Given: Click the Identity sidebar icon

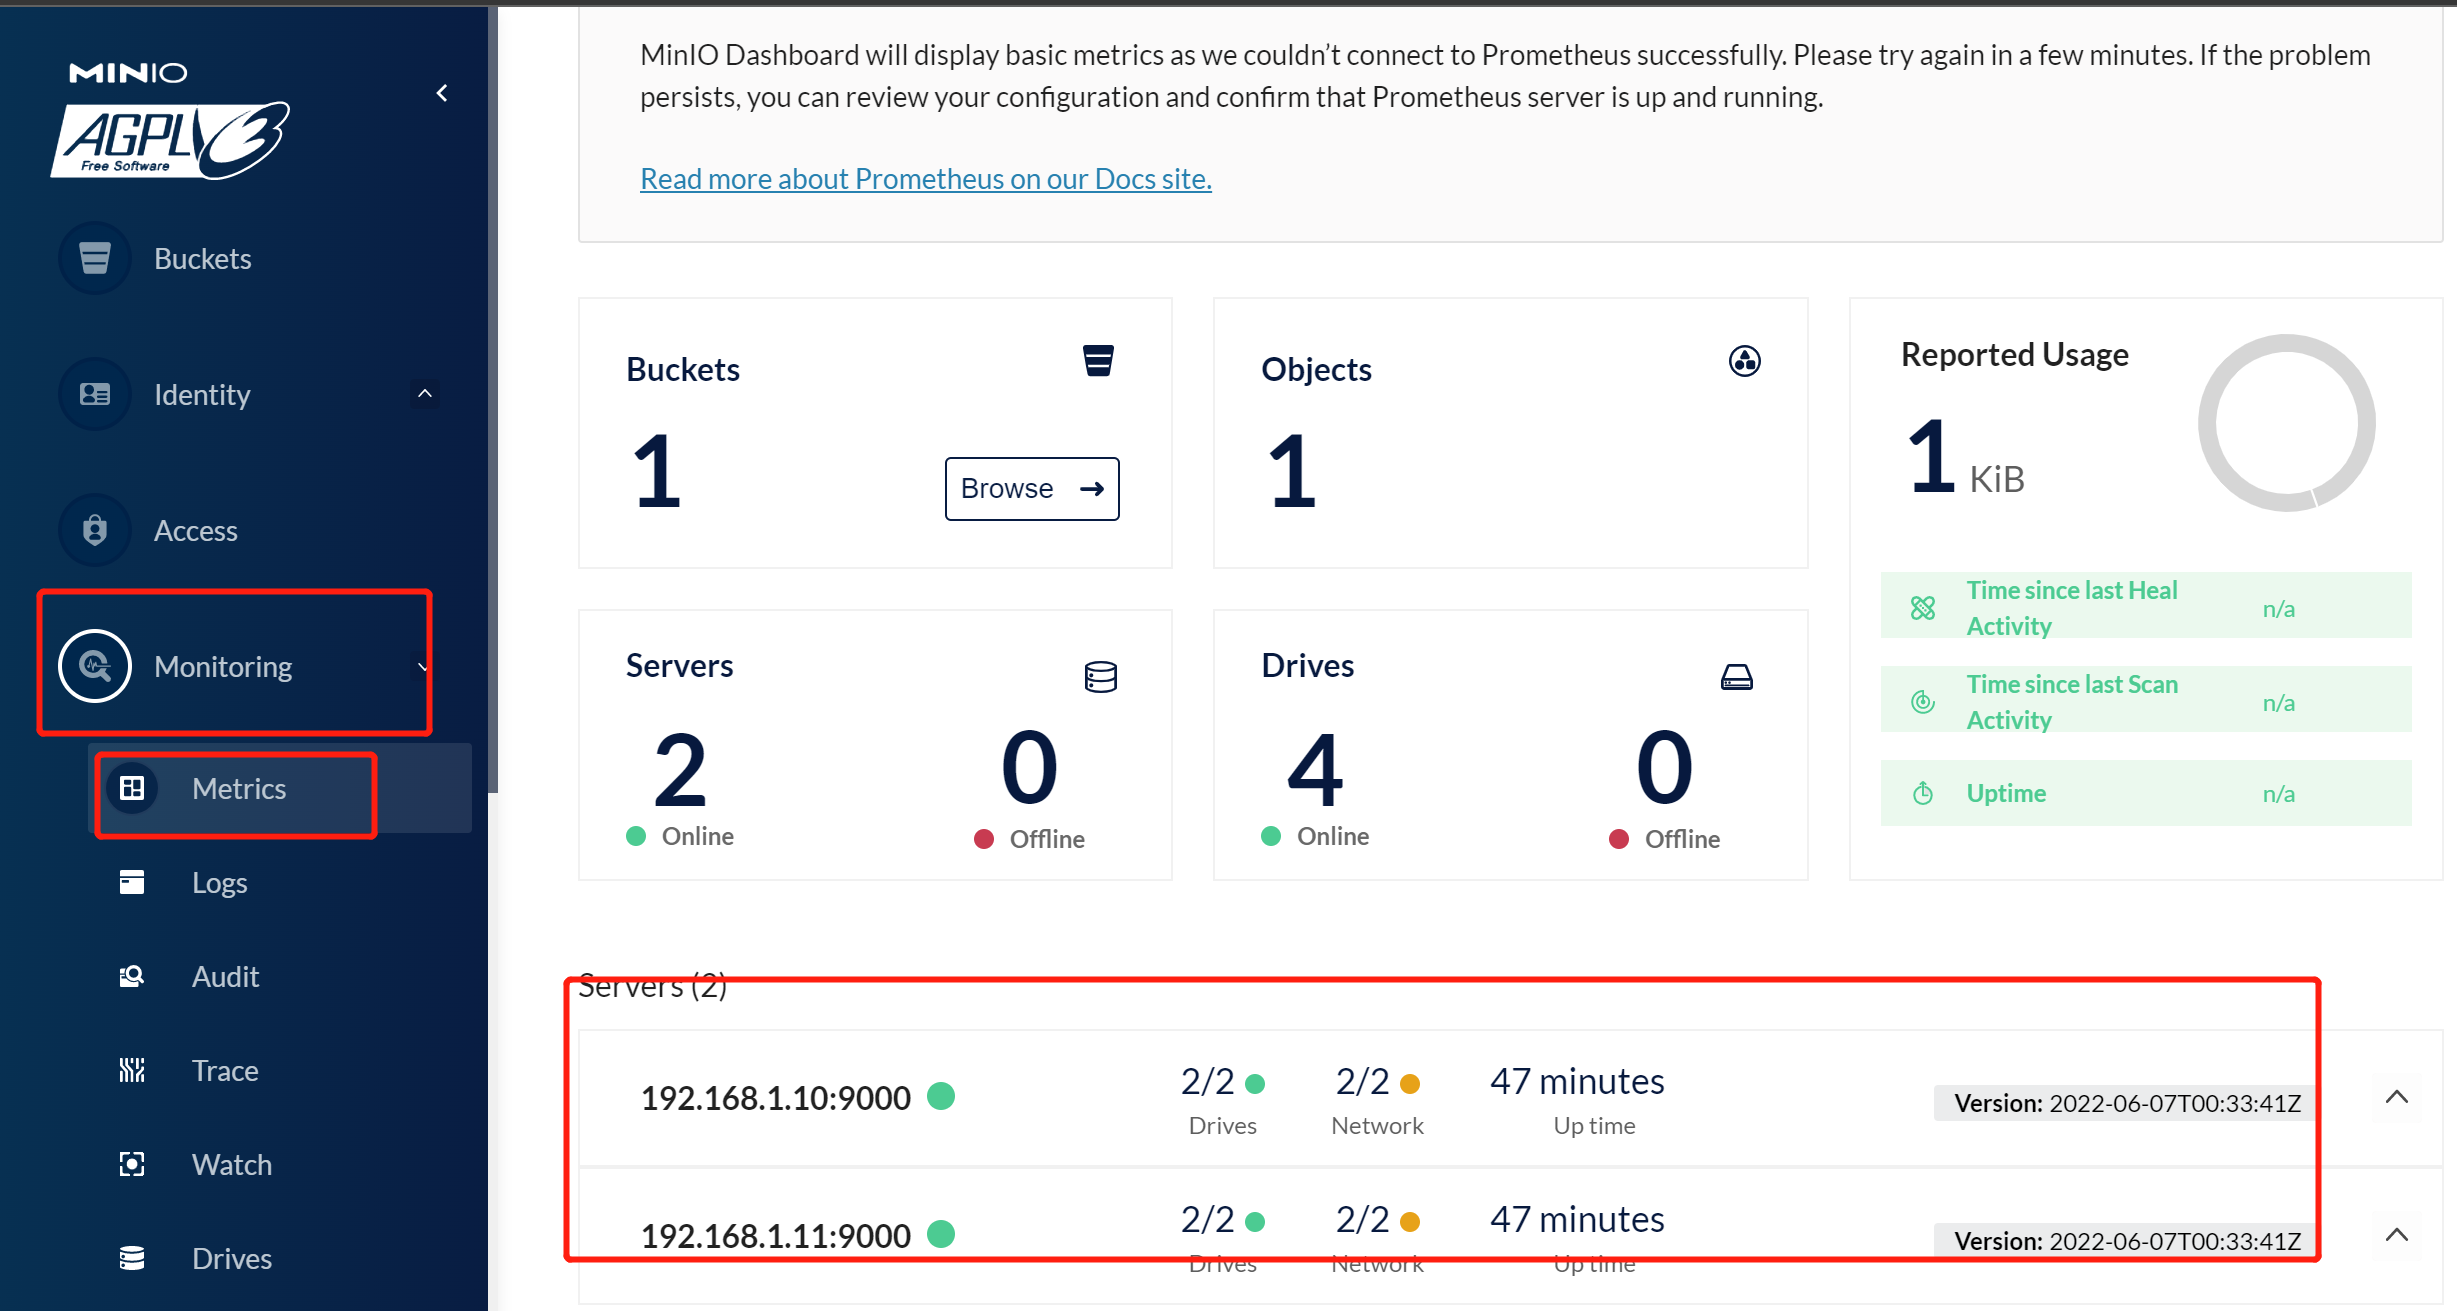Looking at the screenshot, I should (95, 394).
